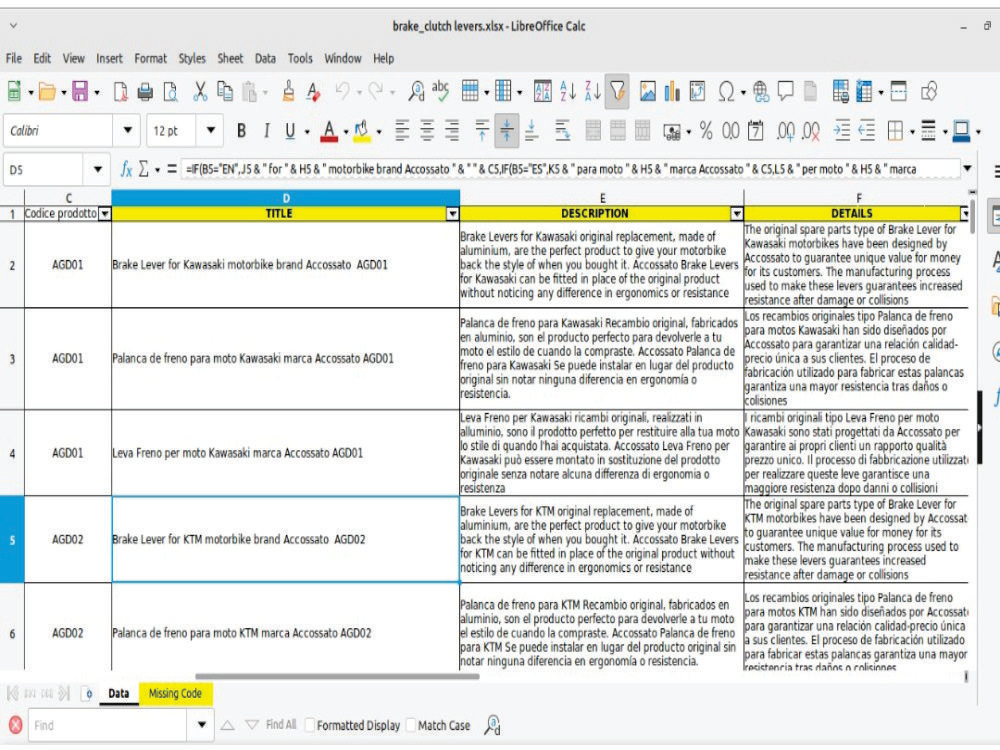The image size is (1000, 750).
Task: Click the Align Left icon
Action: coord(402,131)
